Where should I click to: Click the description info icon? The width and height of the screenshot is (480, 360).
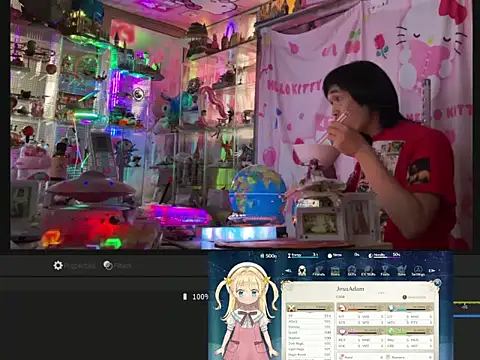[x=405, y=297]
